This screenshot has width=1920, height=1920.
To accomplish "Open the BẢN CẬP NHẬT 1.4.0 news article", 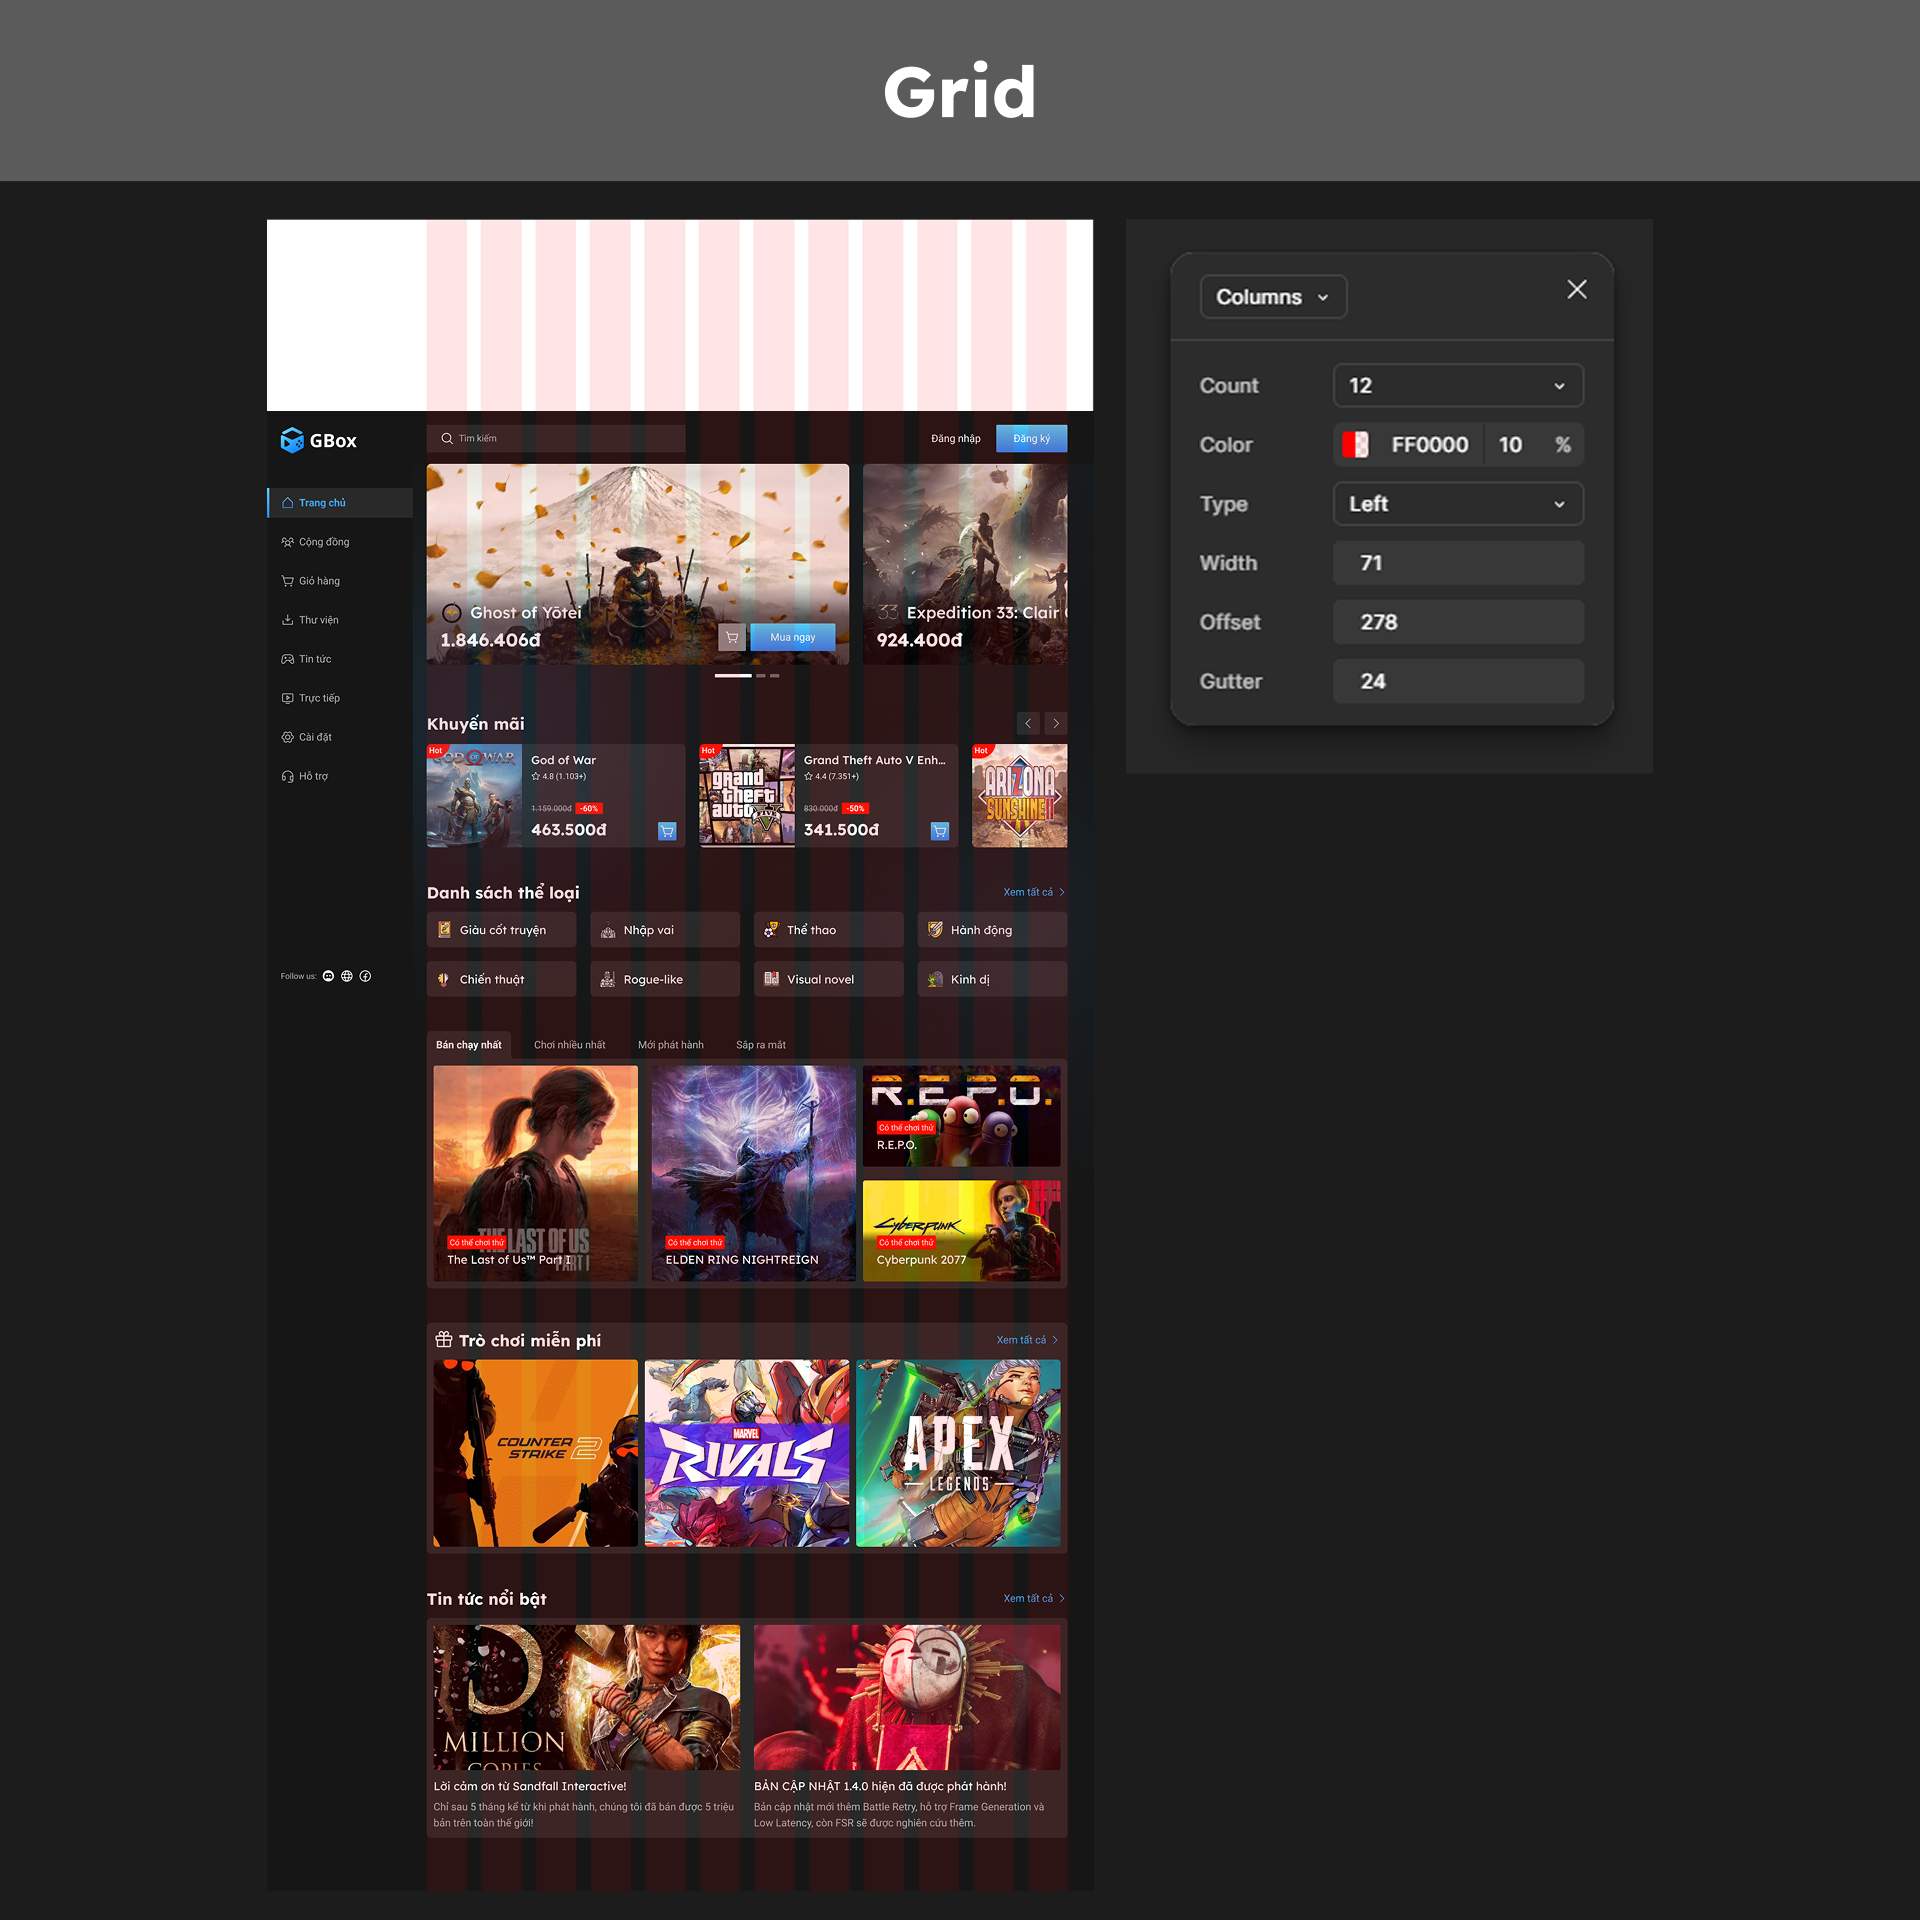I will pos(907,1728).
